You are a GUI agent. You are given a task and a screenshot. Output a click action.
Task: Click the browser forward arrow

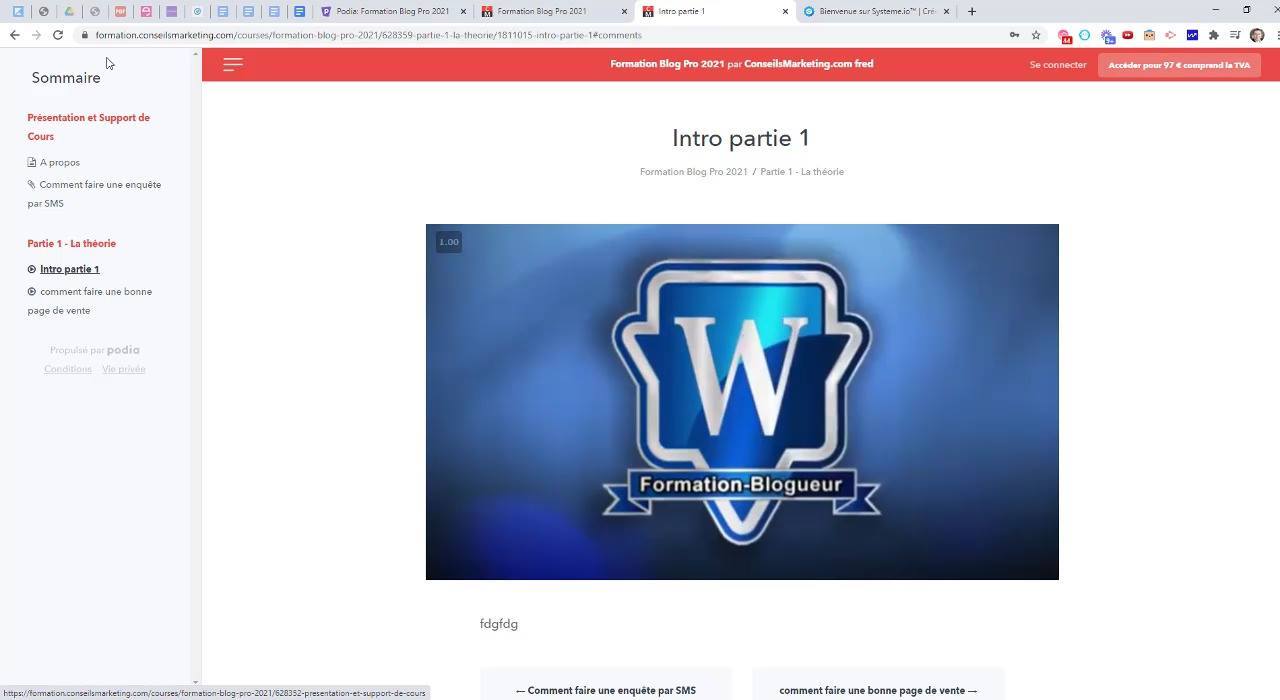36,35
